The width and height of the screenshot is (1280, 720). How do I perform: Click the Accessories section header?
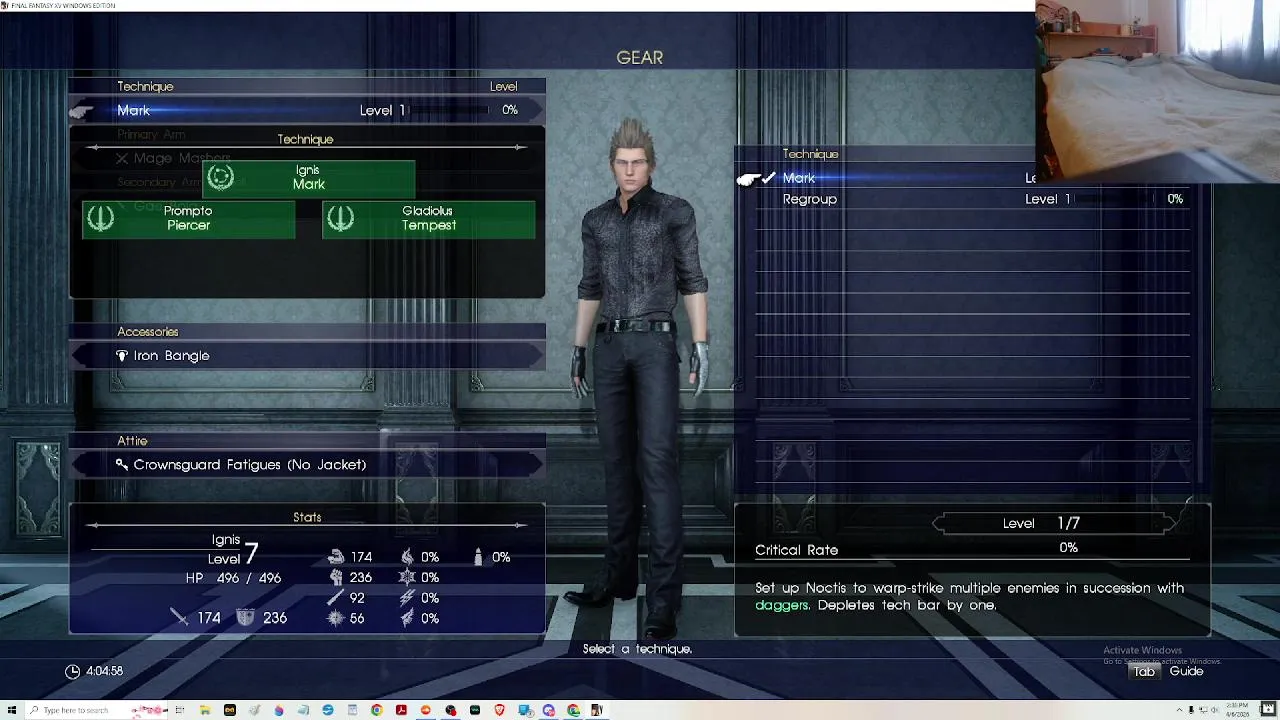(148, 332)
